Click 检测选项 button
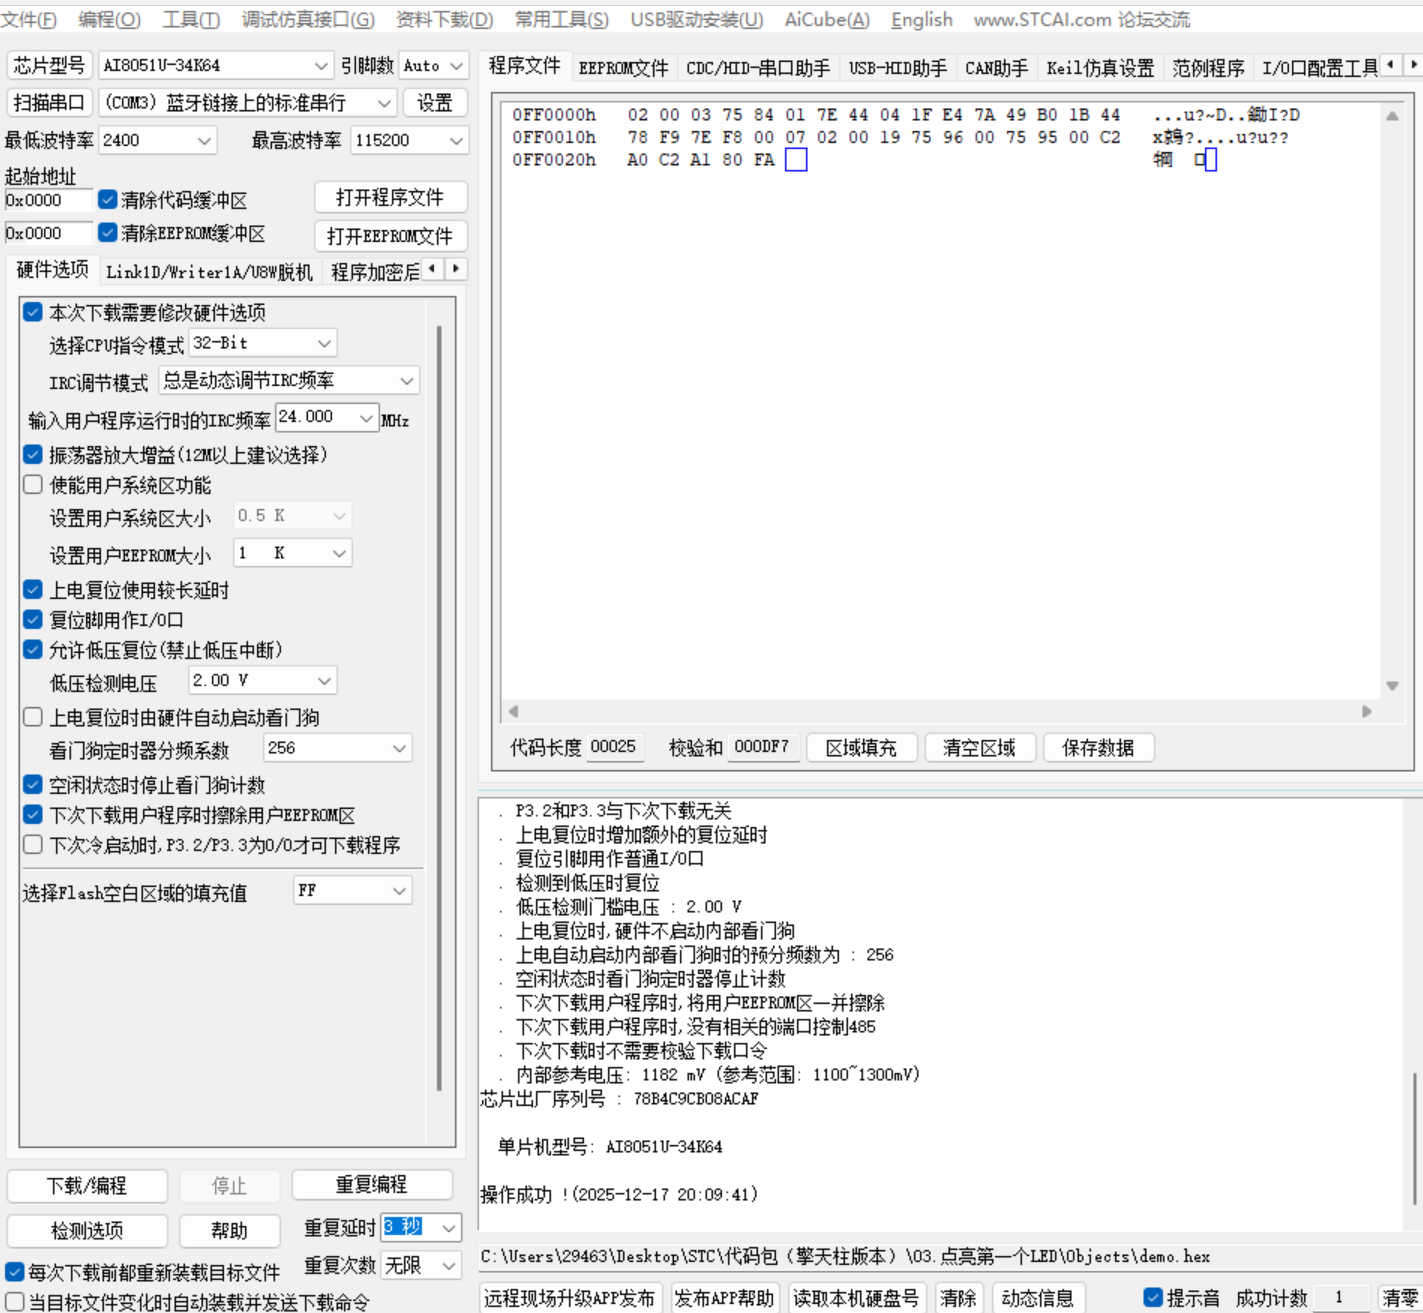Image resolution: width=1423 pixels, height=1313 pixels. (x=87, y=1230)
